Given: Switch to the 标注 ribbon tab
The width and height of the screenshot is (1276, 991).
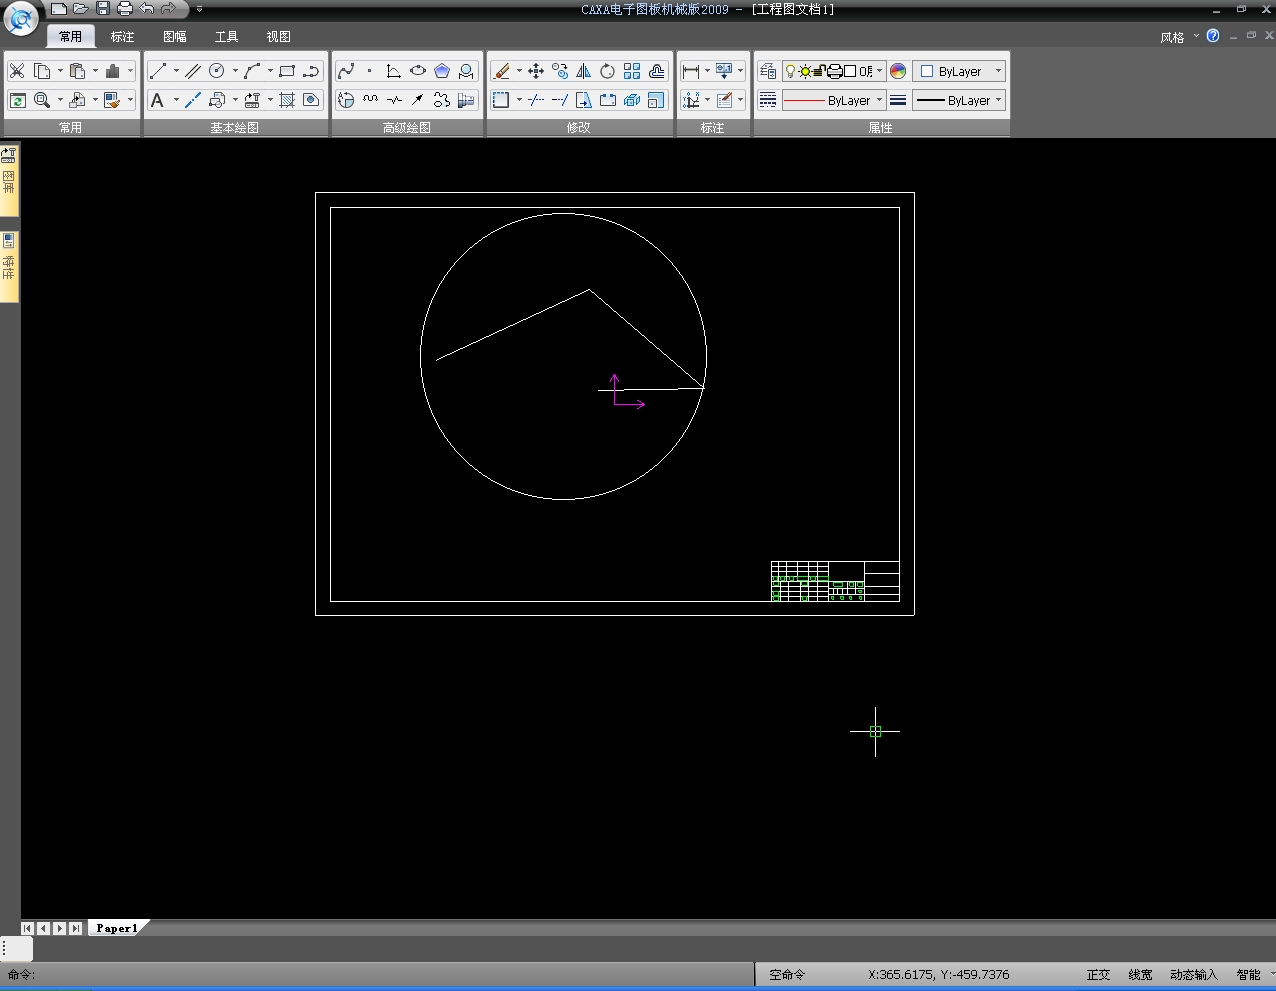Looking at the screenshot, I should pyautogui.click(x=122, y=37).
